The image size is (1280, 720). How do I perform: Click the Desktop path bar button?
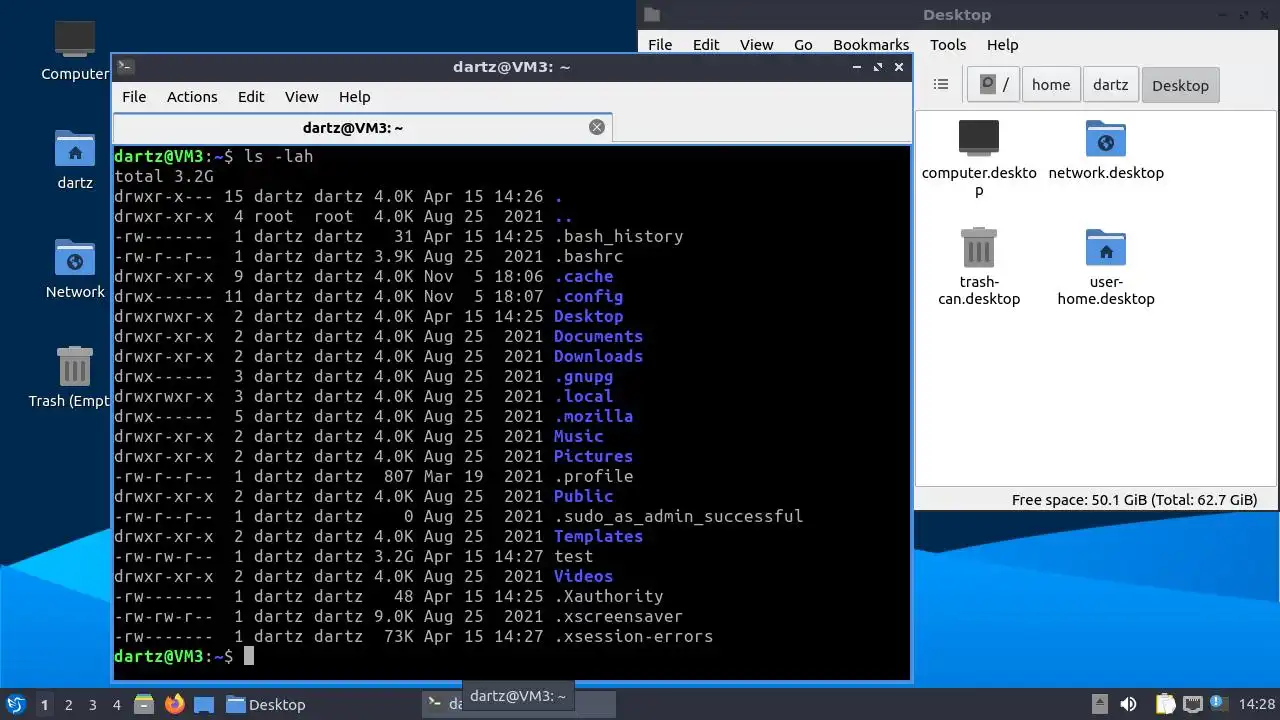tap(1180, 85)
